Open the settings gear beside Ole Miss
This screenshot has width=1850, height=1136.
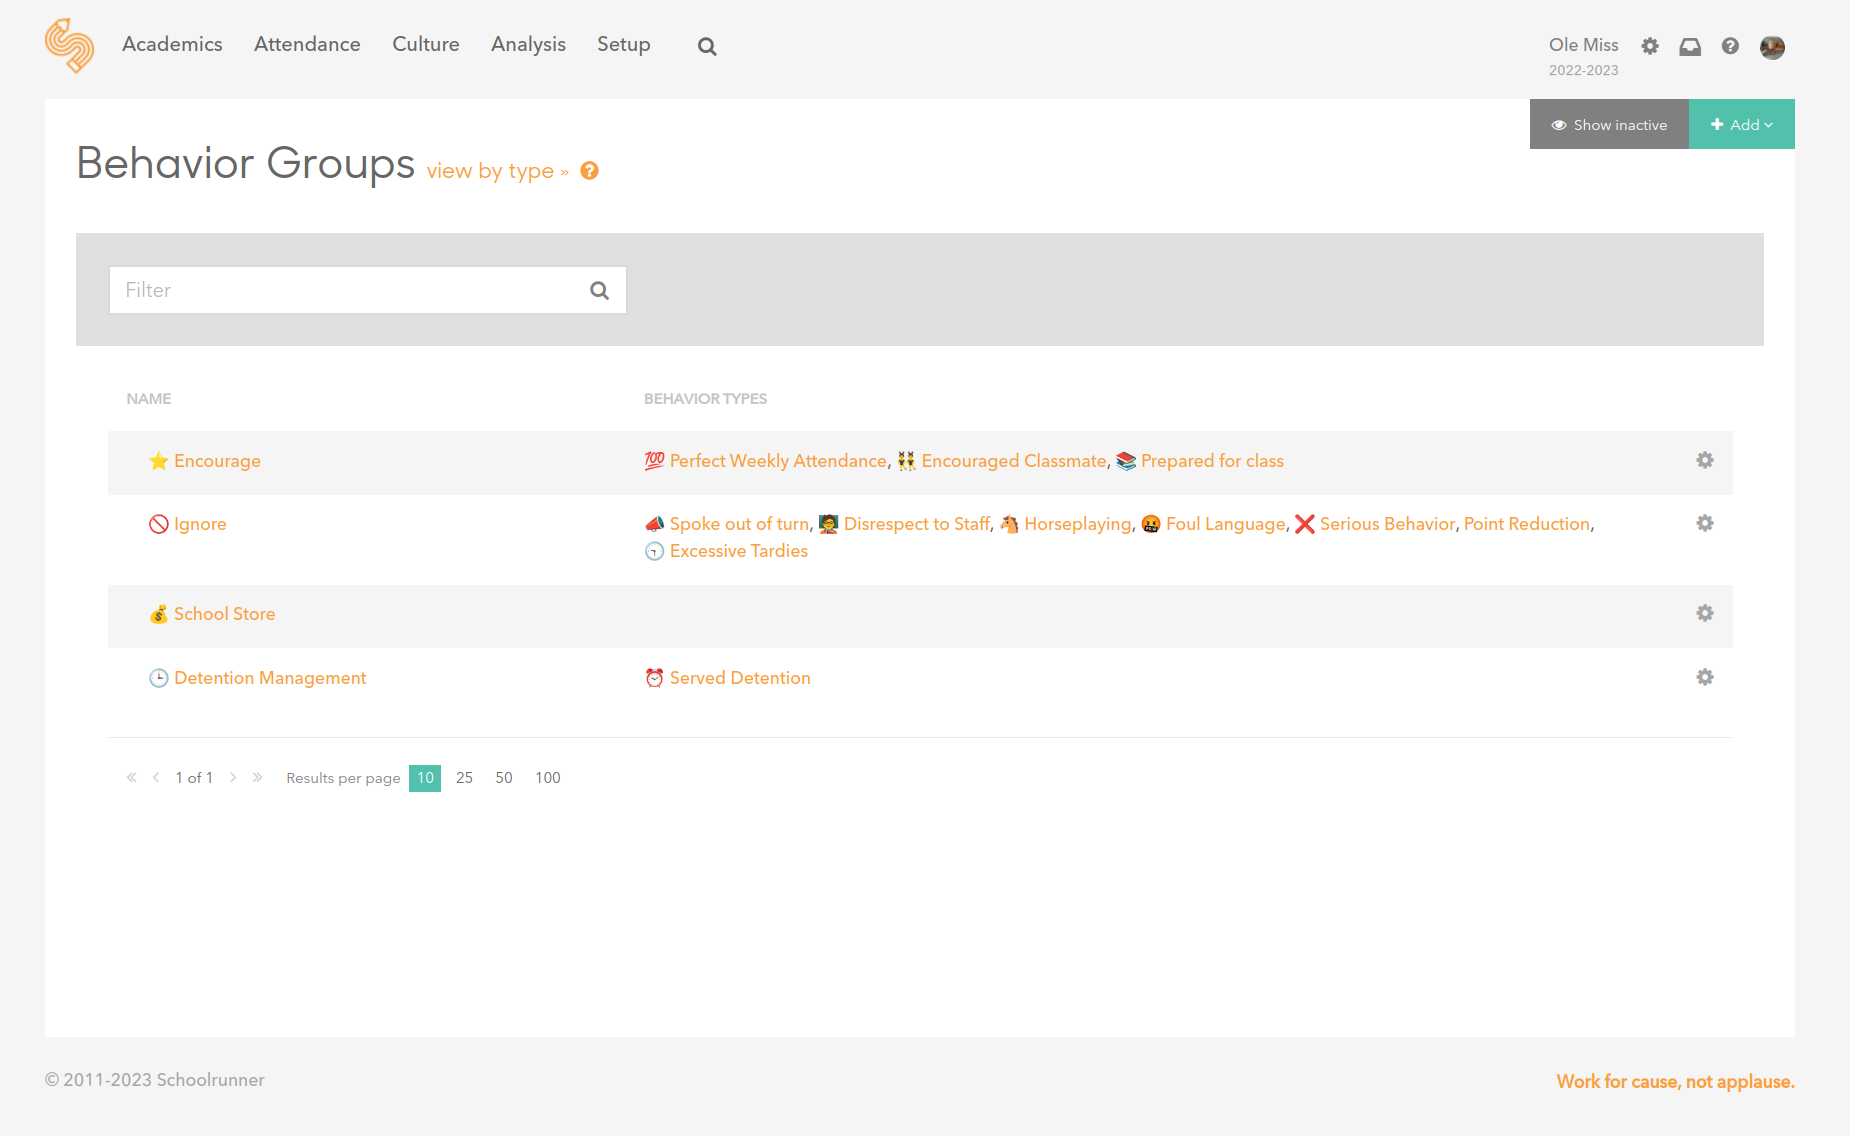click(x=1650, y=46)
